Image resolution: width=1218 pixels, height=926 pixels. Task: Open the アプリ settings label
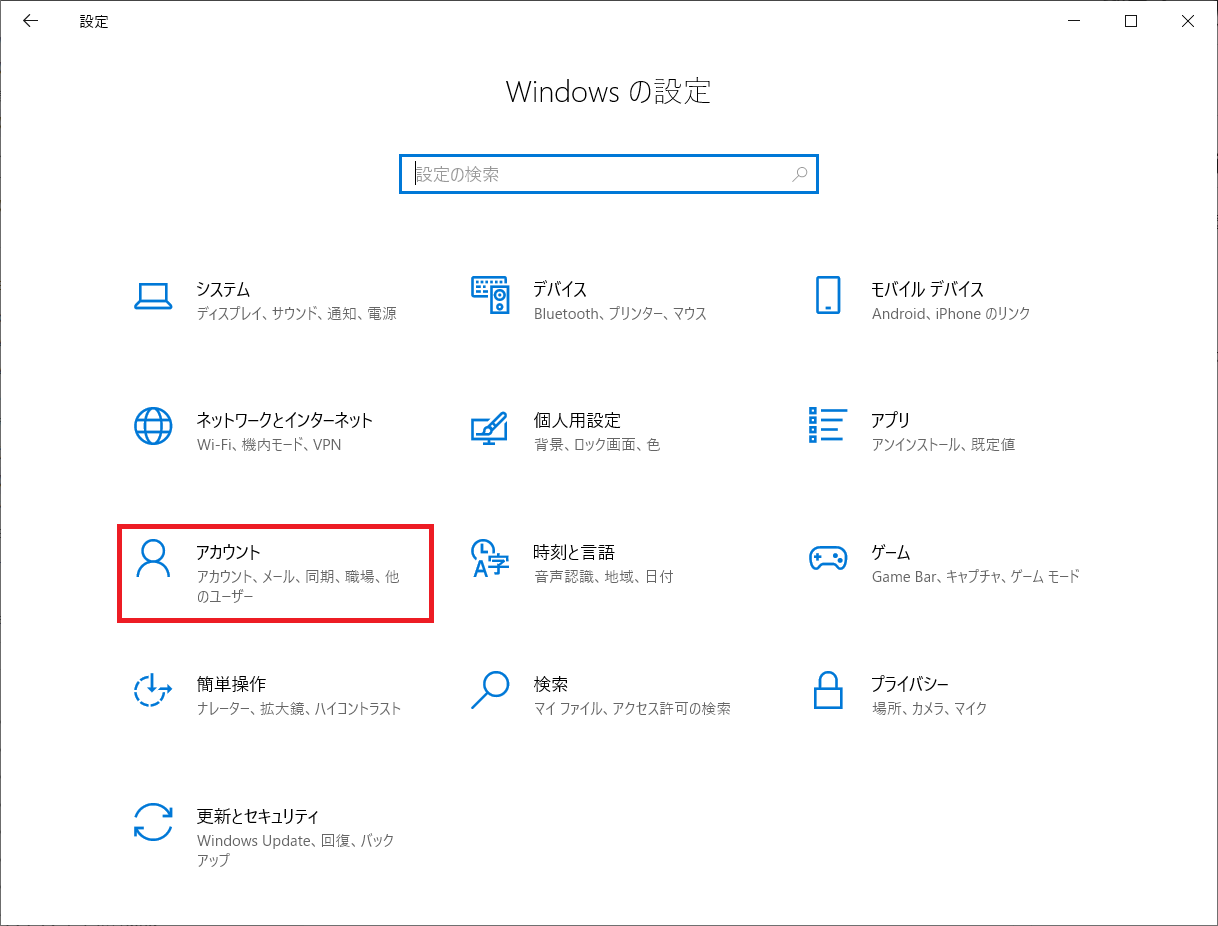[x=890, y=420]
